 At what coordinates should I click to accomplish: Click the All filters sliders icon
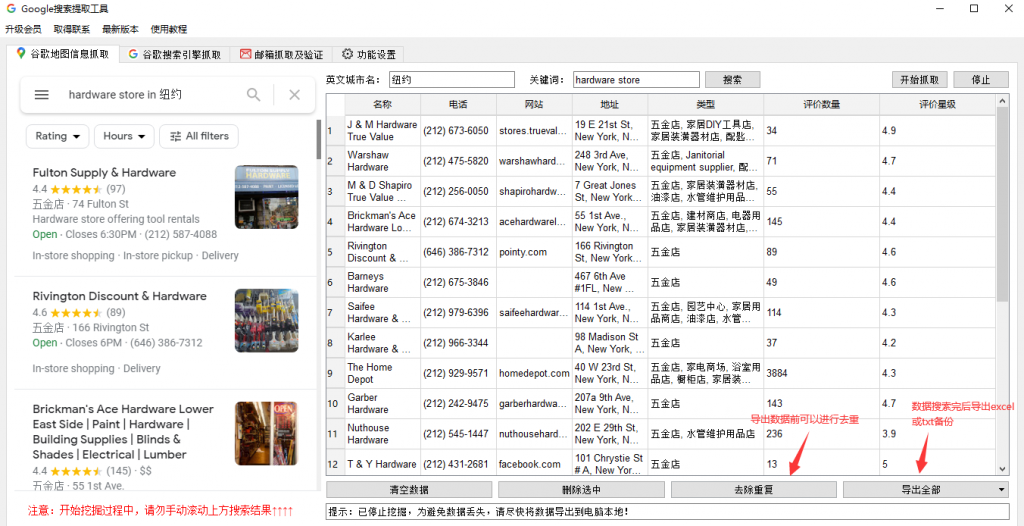[176, 137]
